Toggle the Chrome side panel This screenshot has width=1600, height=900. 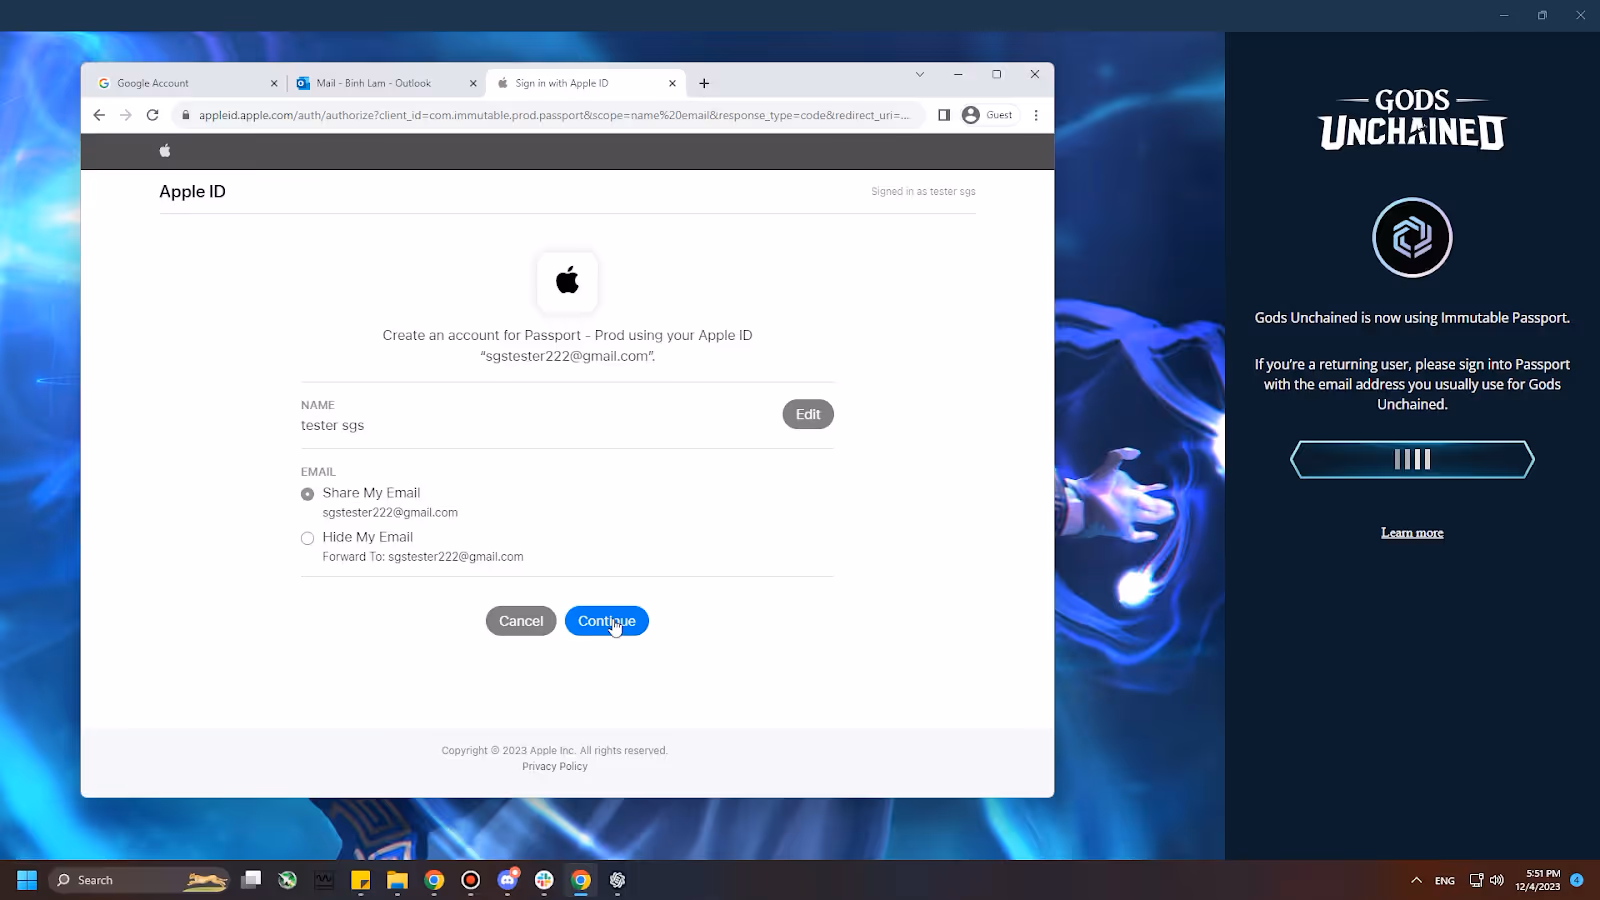[x=944, y=115]
